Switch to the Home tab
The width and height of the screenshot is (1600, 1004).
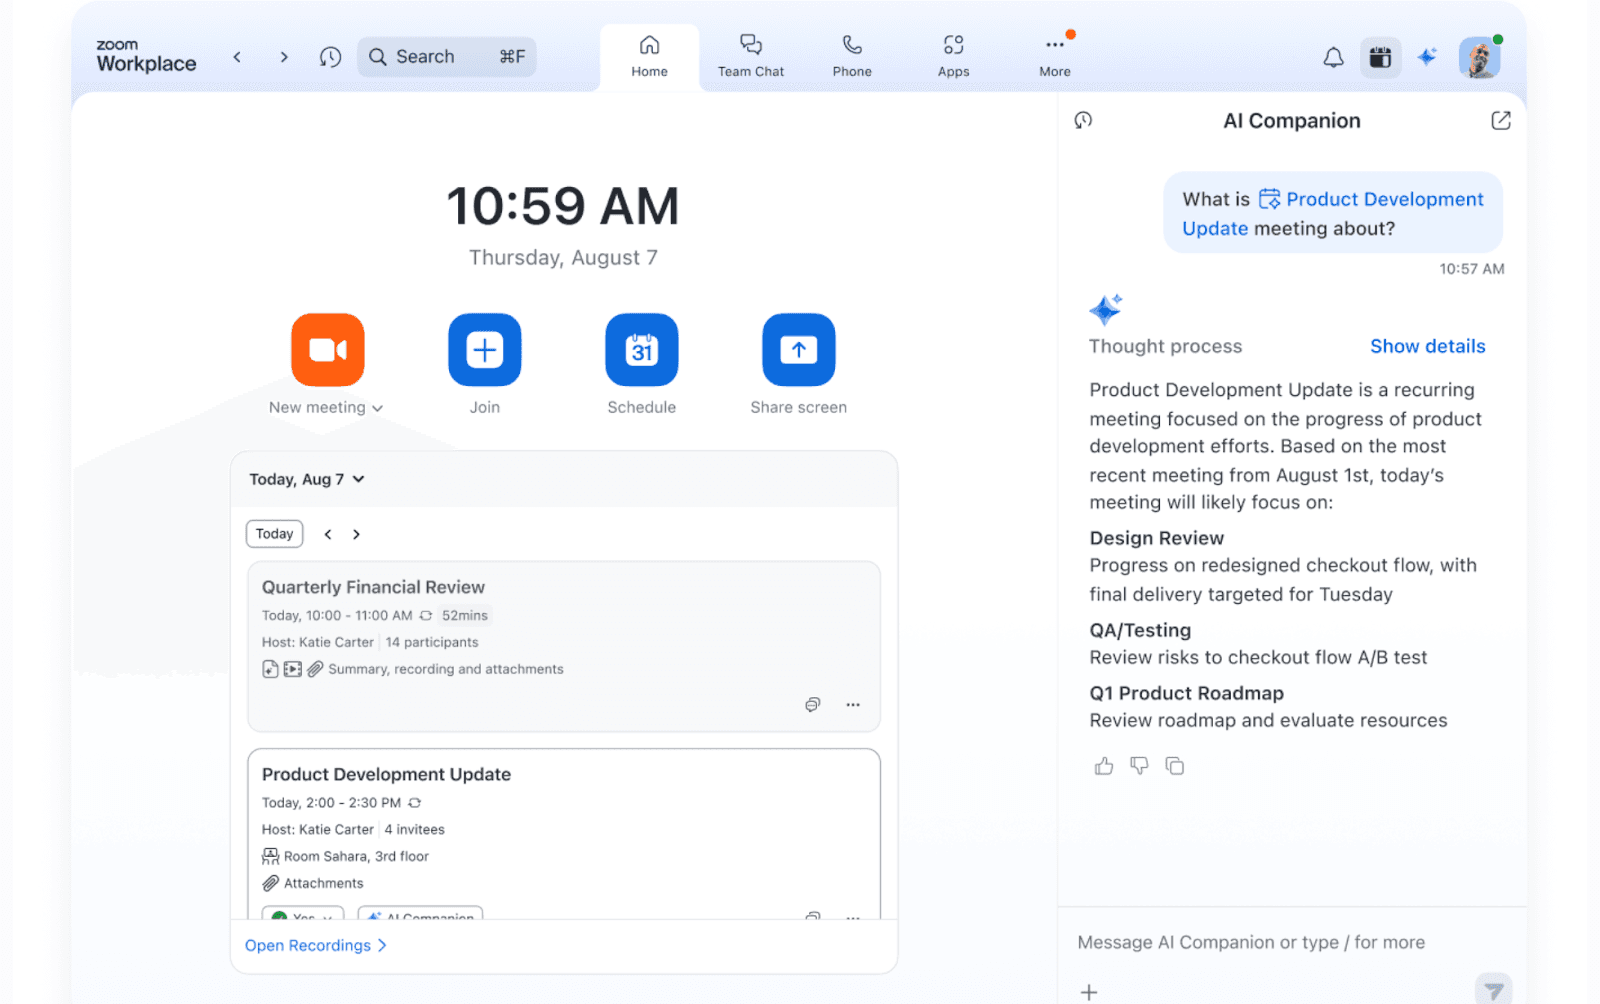pyautogui.click(x=649, y=57)
